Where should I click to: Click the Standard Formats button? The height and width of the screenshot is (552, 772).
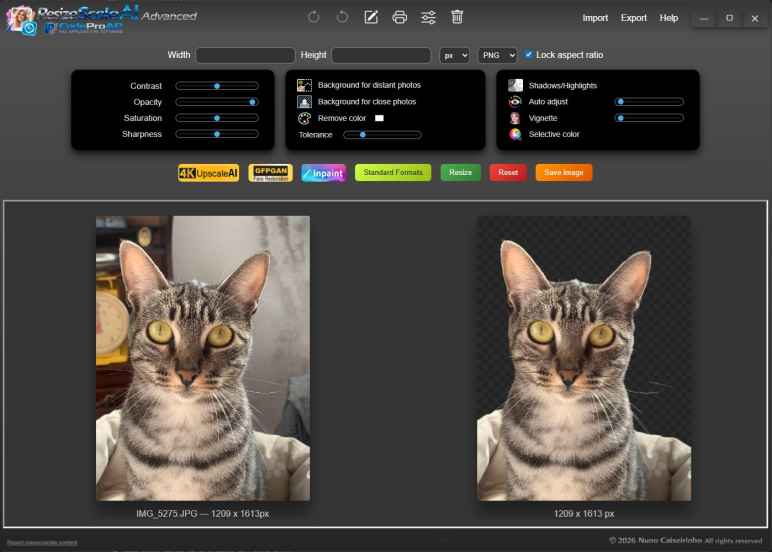[x=393, y=172]
